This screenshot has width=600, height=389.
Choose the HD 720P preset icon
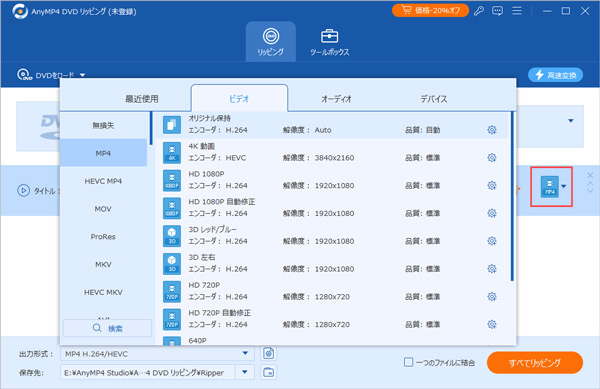click(172, 291)
